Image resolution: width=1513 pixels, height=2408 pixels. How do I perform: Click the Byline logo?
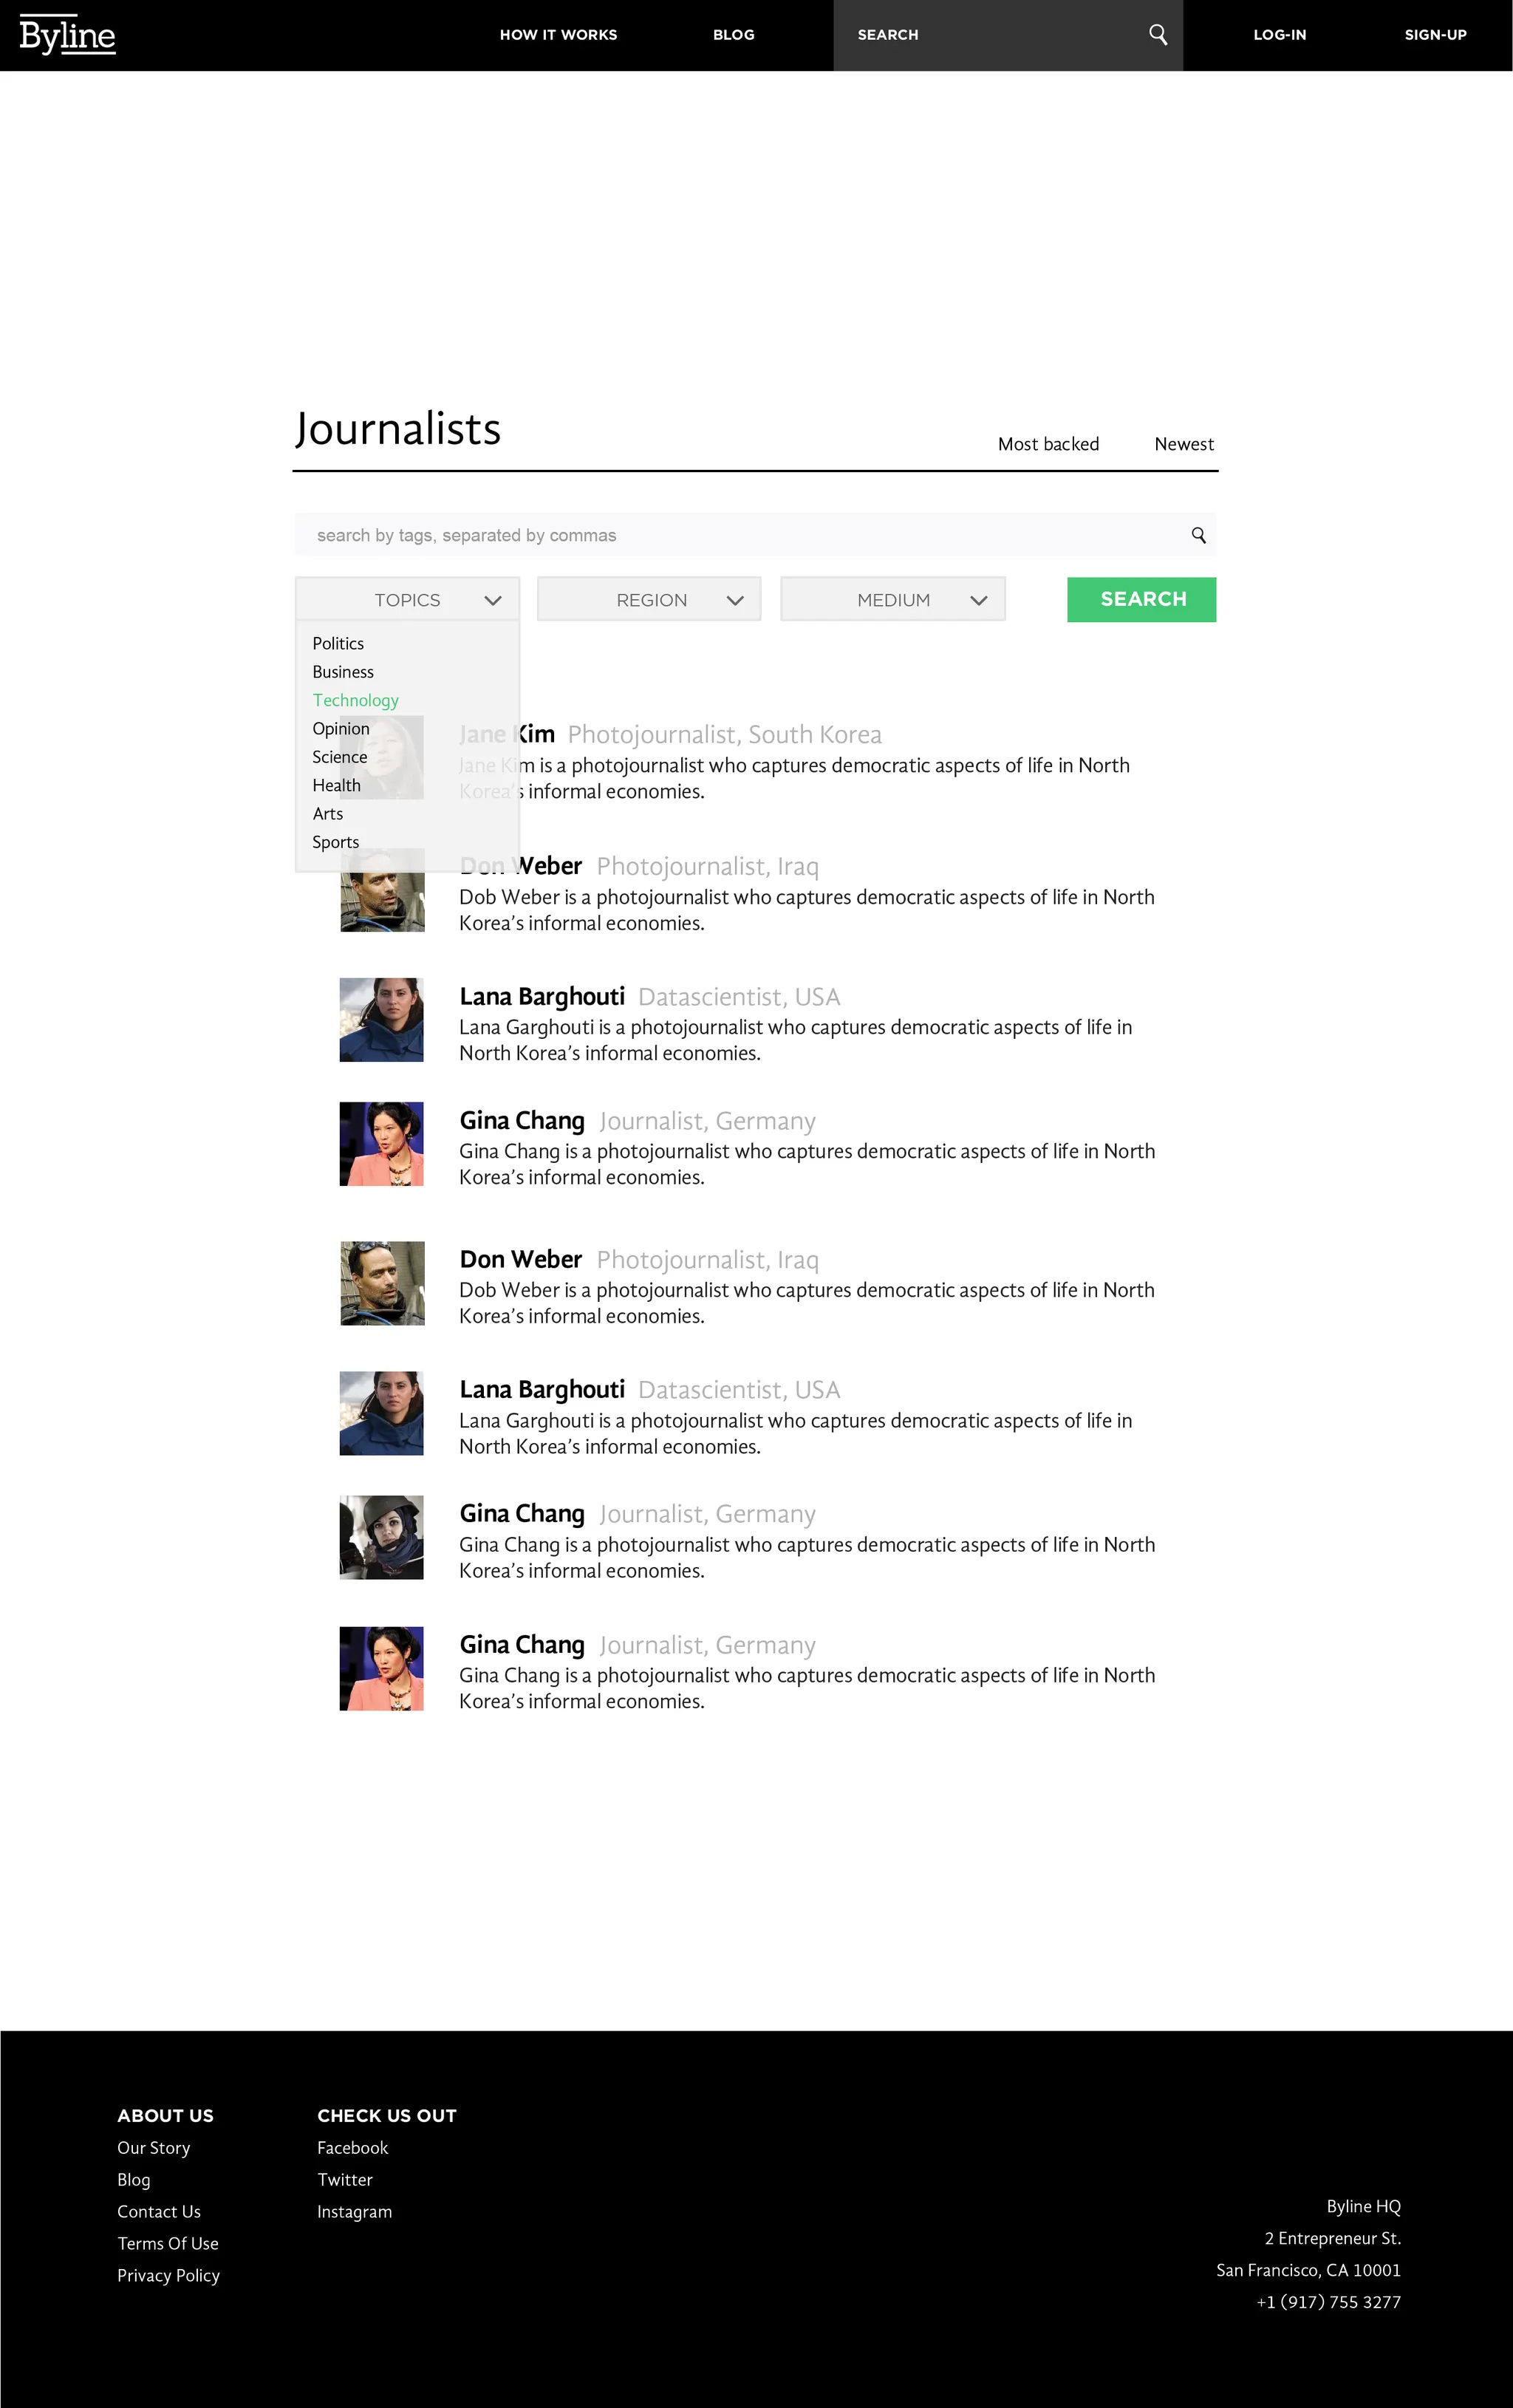click(67, 35)
